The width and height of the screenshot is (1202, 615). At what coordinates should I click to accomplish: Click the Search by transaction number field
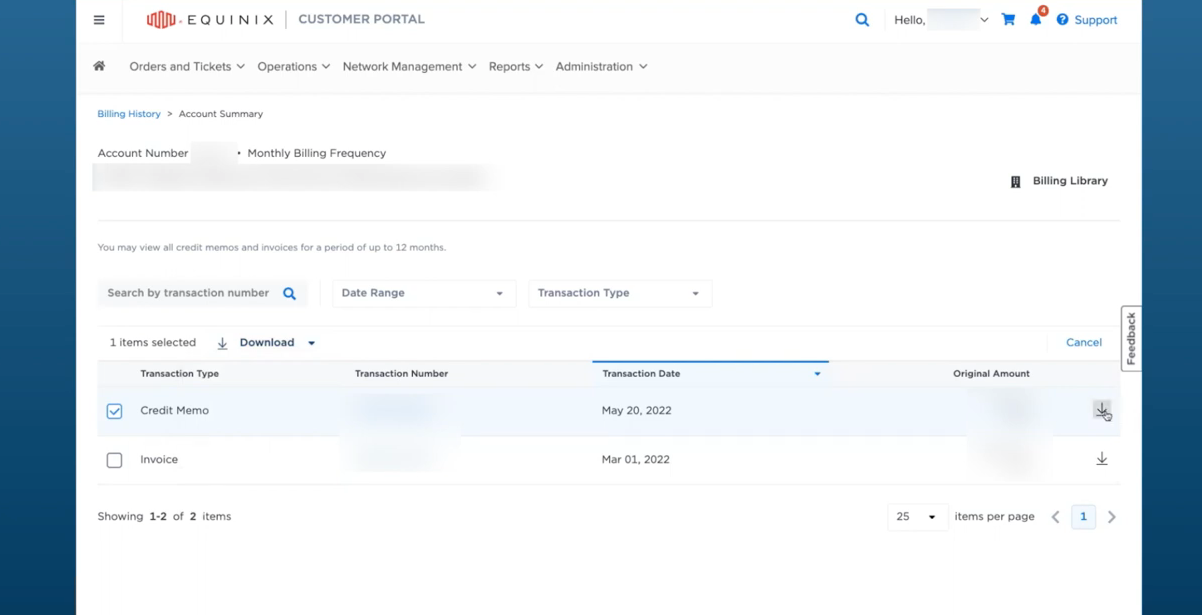(189, 293)
